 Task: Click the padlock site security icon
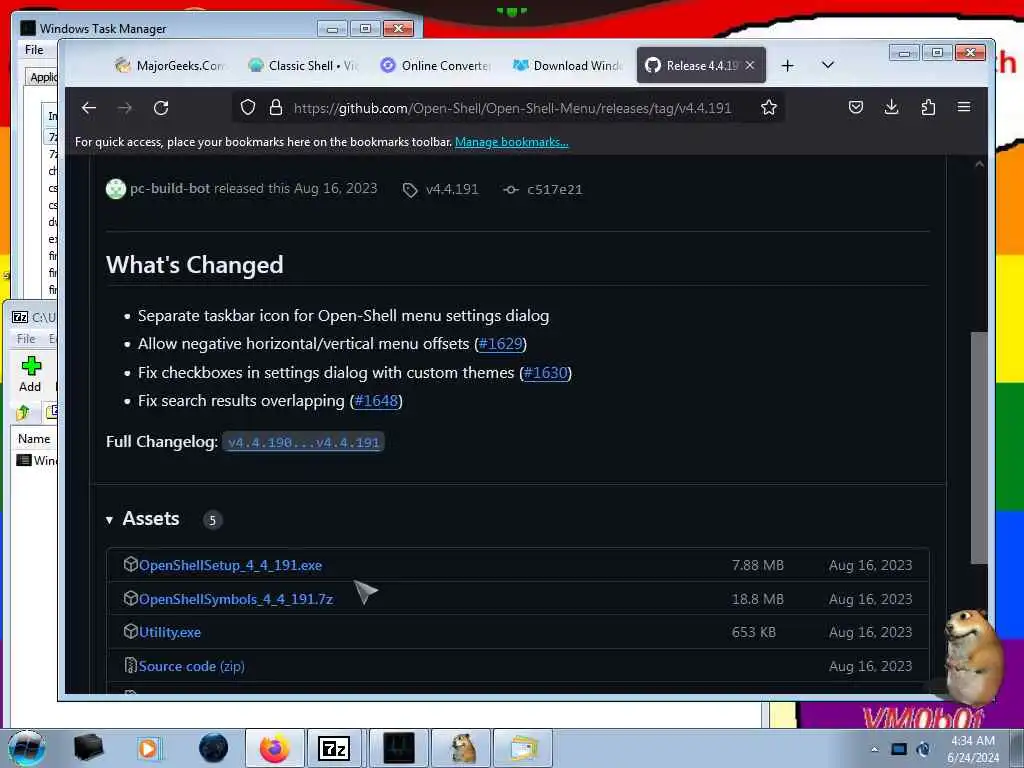276,107
